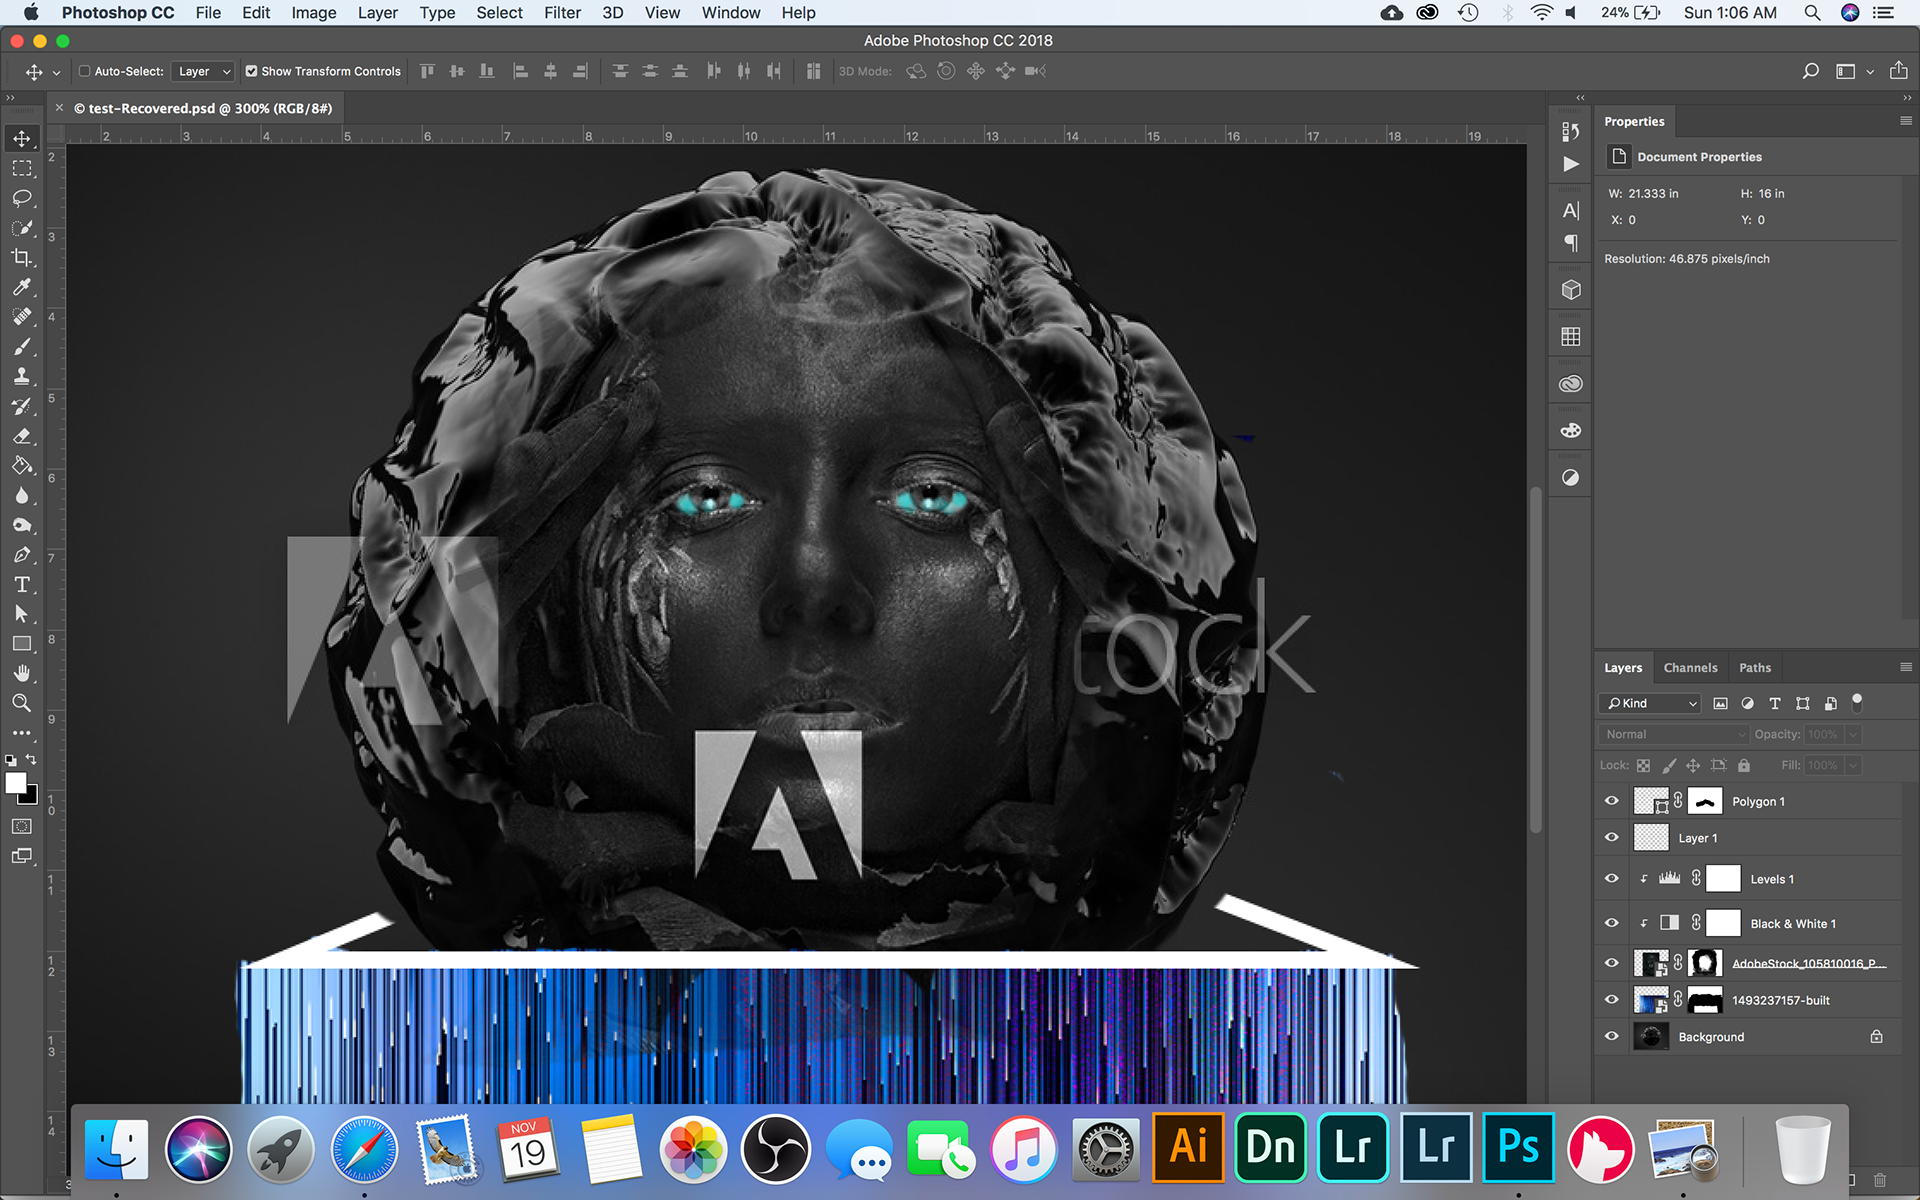Open the Image menu
The image size is (1920, 1200).
(x=314, y=13)
